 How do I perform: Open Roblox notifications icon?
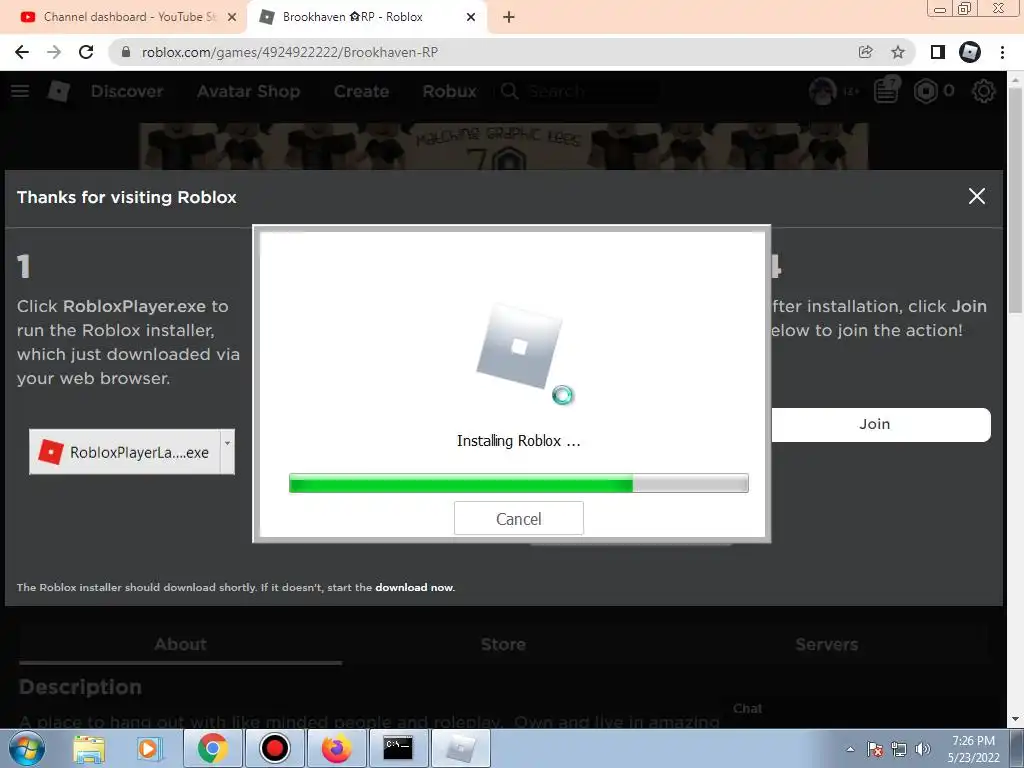(886, 90)
